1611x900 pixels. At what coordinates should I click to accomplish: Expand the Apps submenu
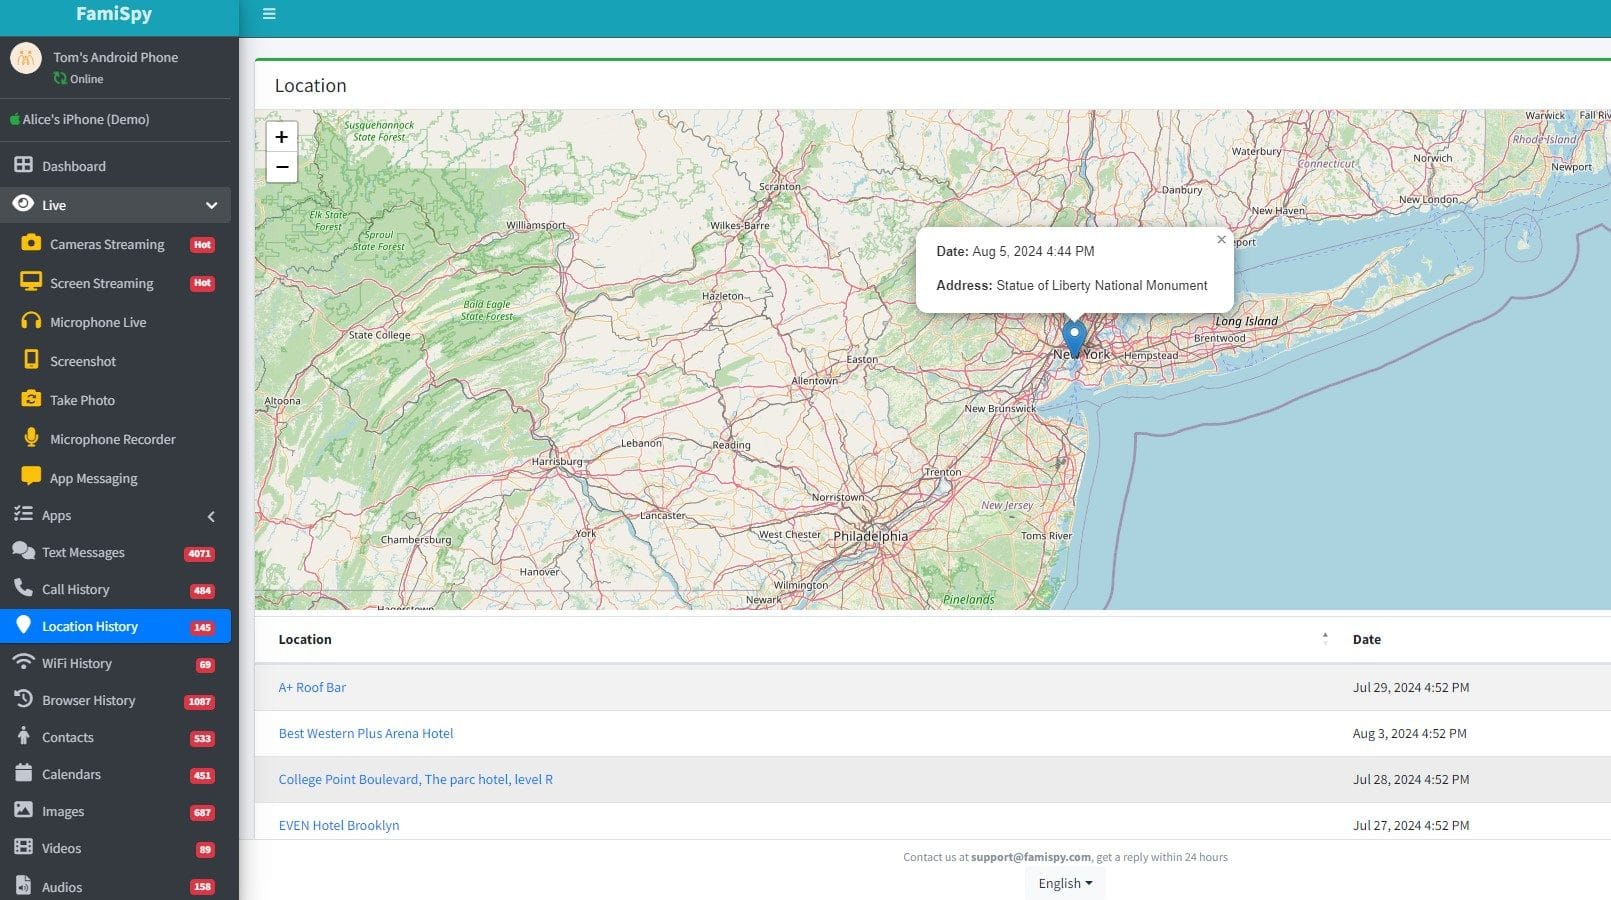point(210,516)
